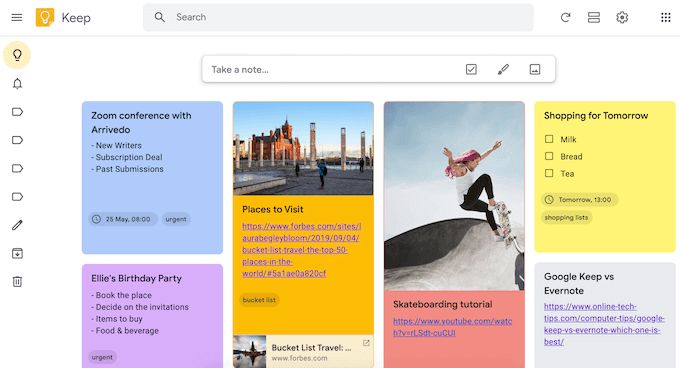Open Ellie's Birthday Party note title
The height and width of the screenshot is (368, 680).
tap(137, 278)
